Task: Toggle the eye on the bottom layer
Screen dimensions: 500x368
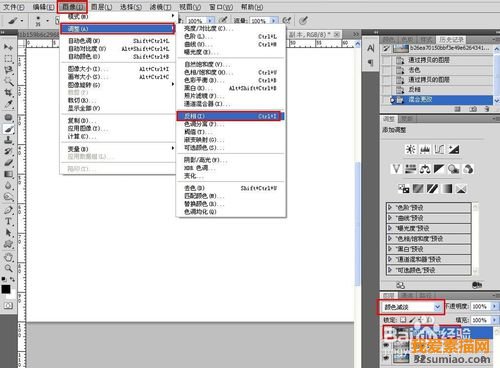Action: (x=386, y=358)
